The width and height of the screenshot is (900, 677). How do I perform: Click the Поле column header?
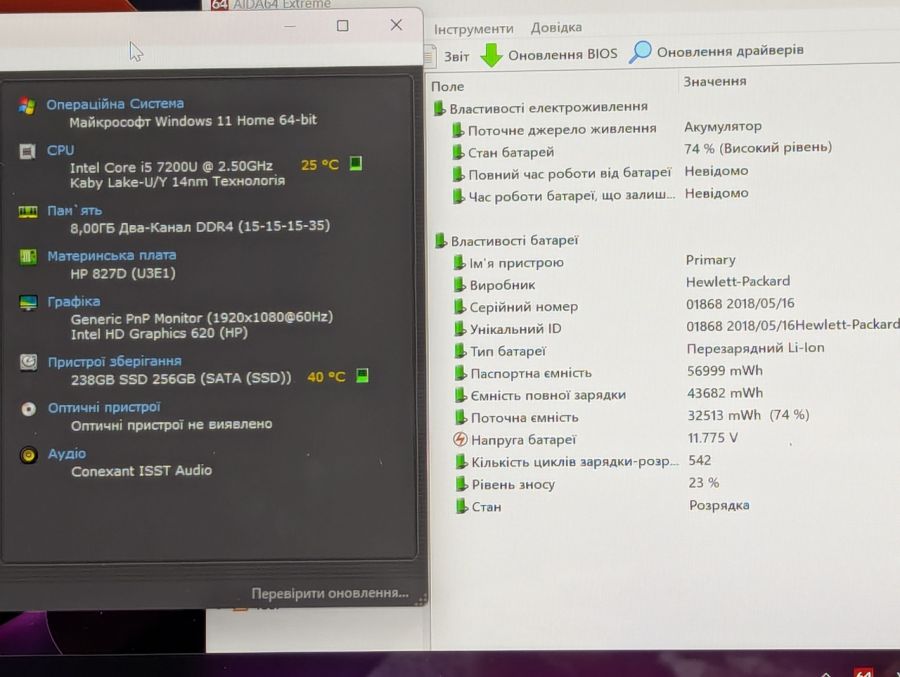447,87
